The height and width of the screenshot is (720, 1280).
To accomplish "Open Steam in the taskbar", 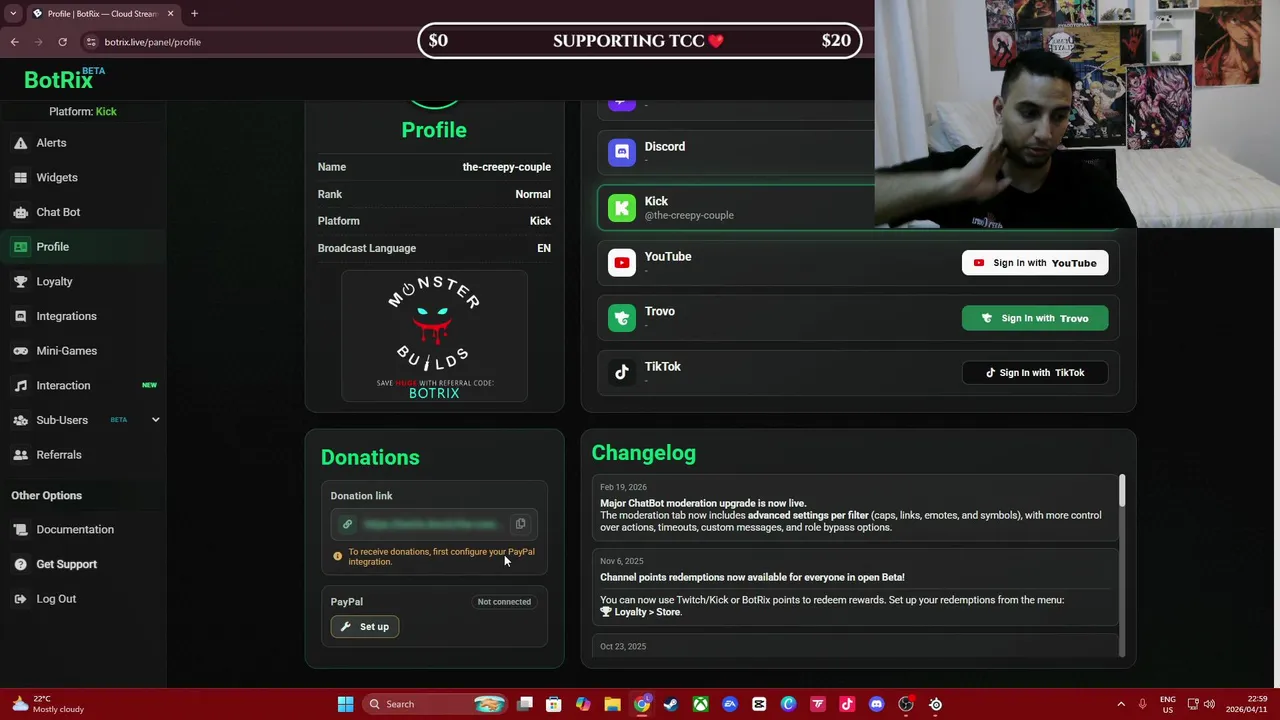I will click(671, 704).
